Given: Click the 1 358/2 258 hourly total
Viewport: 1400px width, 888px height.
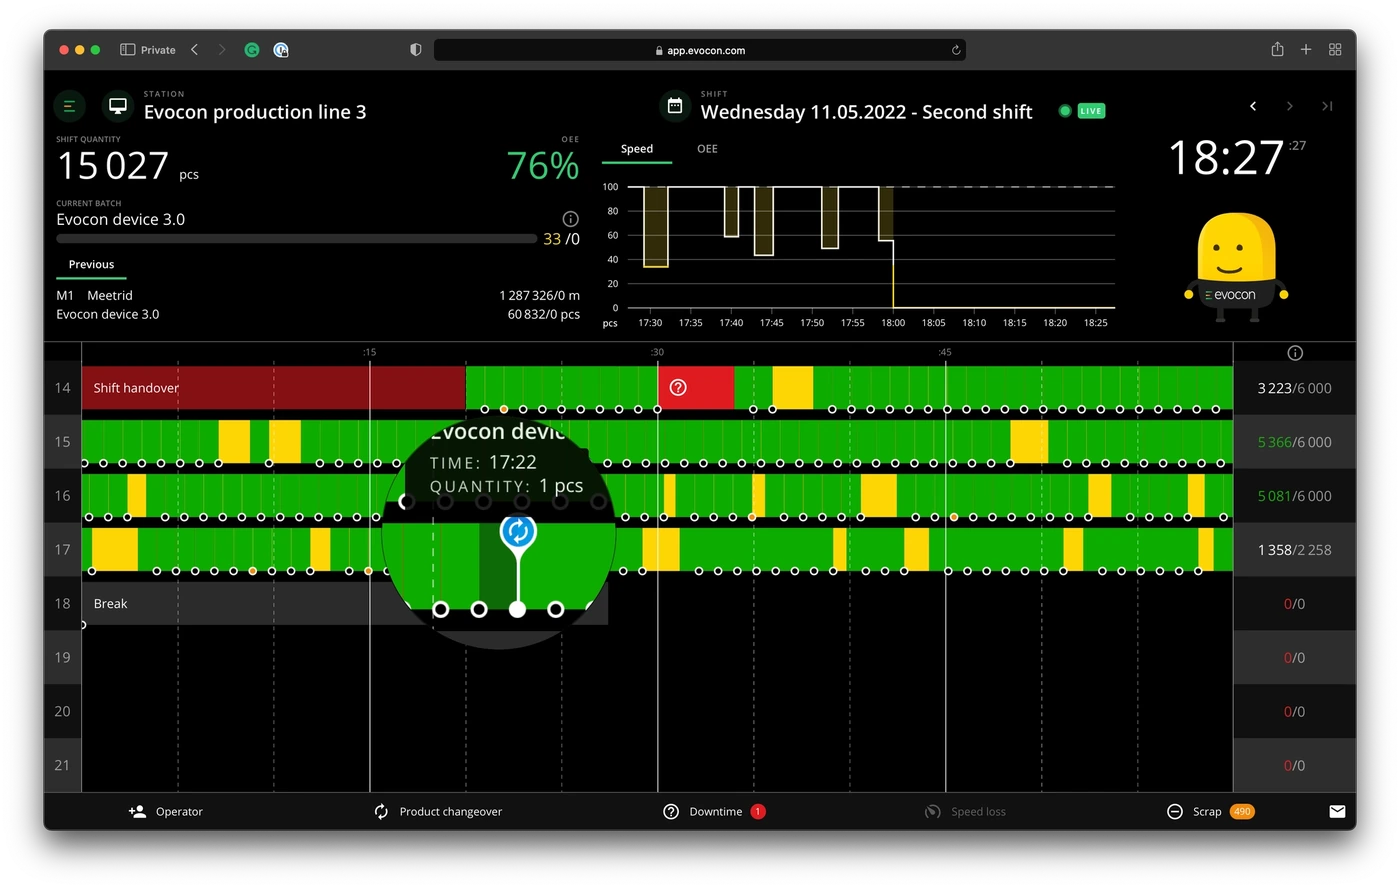Looking at the screenshot, I should pyautogui.click(x=1294, y=551).
